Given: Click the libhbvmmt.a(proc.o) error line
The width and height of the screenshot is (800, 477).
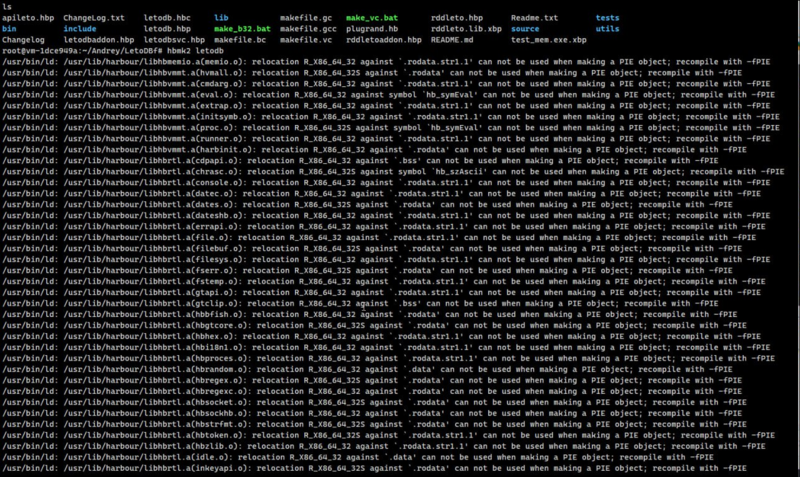Looking at the screenshot, I should [x=391, y=128].
